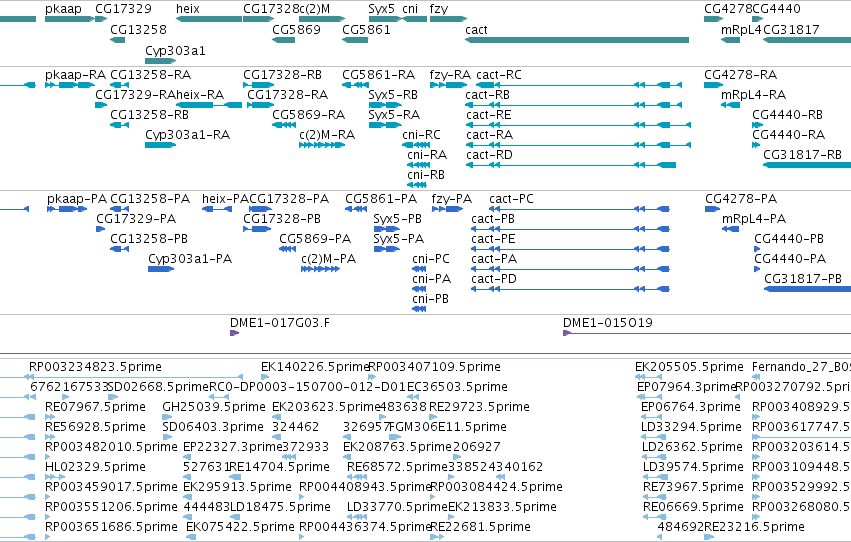Select the DME1-015019 feature

(x=707, y=333)
